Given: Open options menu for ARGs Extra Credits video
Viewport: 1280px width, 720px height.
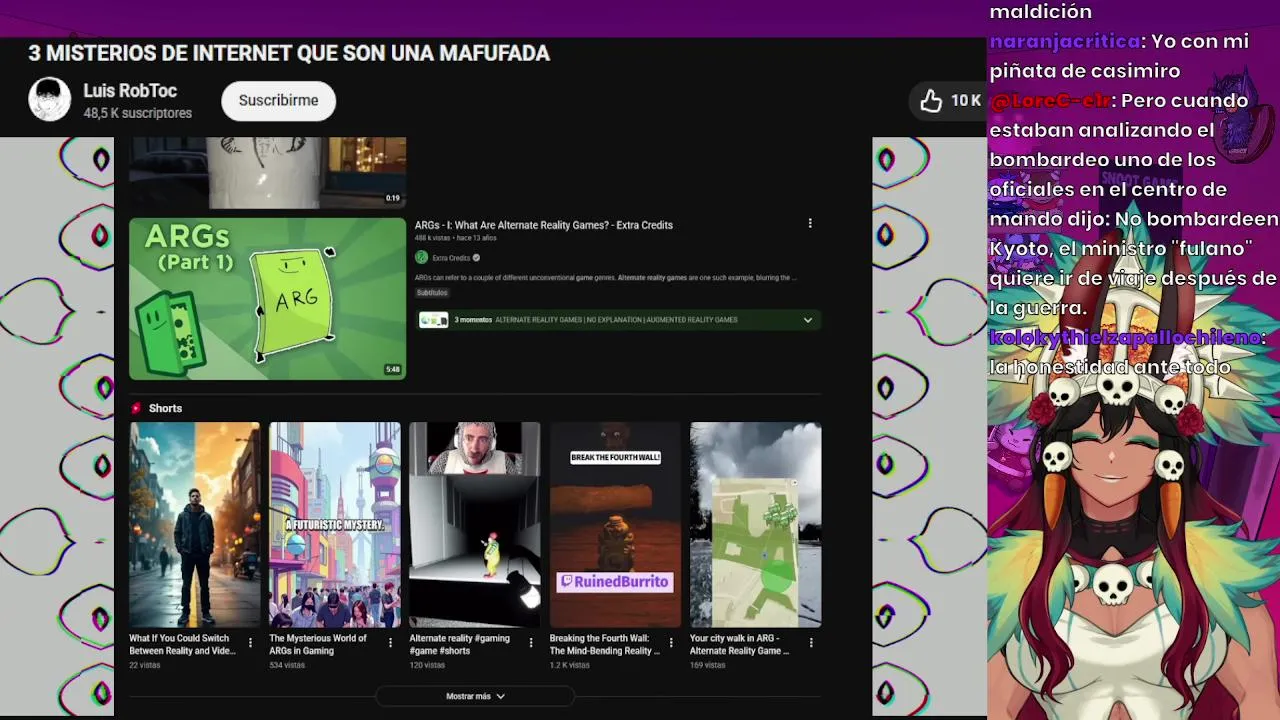Looking at the screenshot, I should [x=810, y=224].
